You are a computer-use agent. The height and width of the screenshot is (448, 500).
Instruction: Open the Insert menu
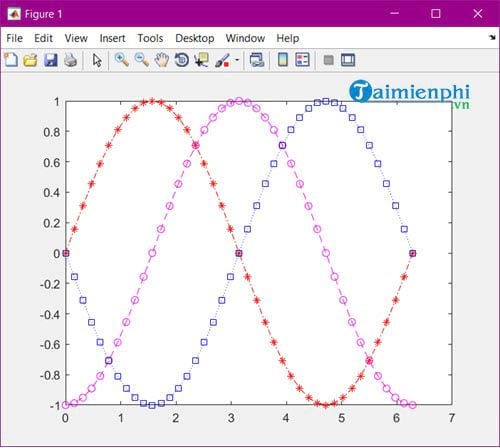pos(112,38)
